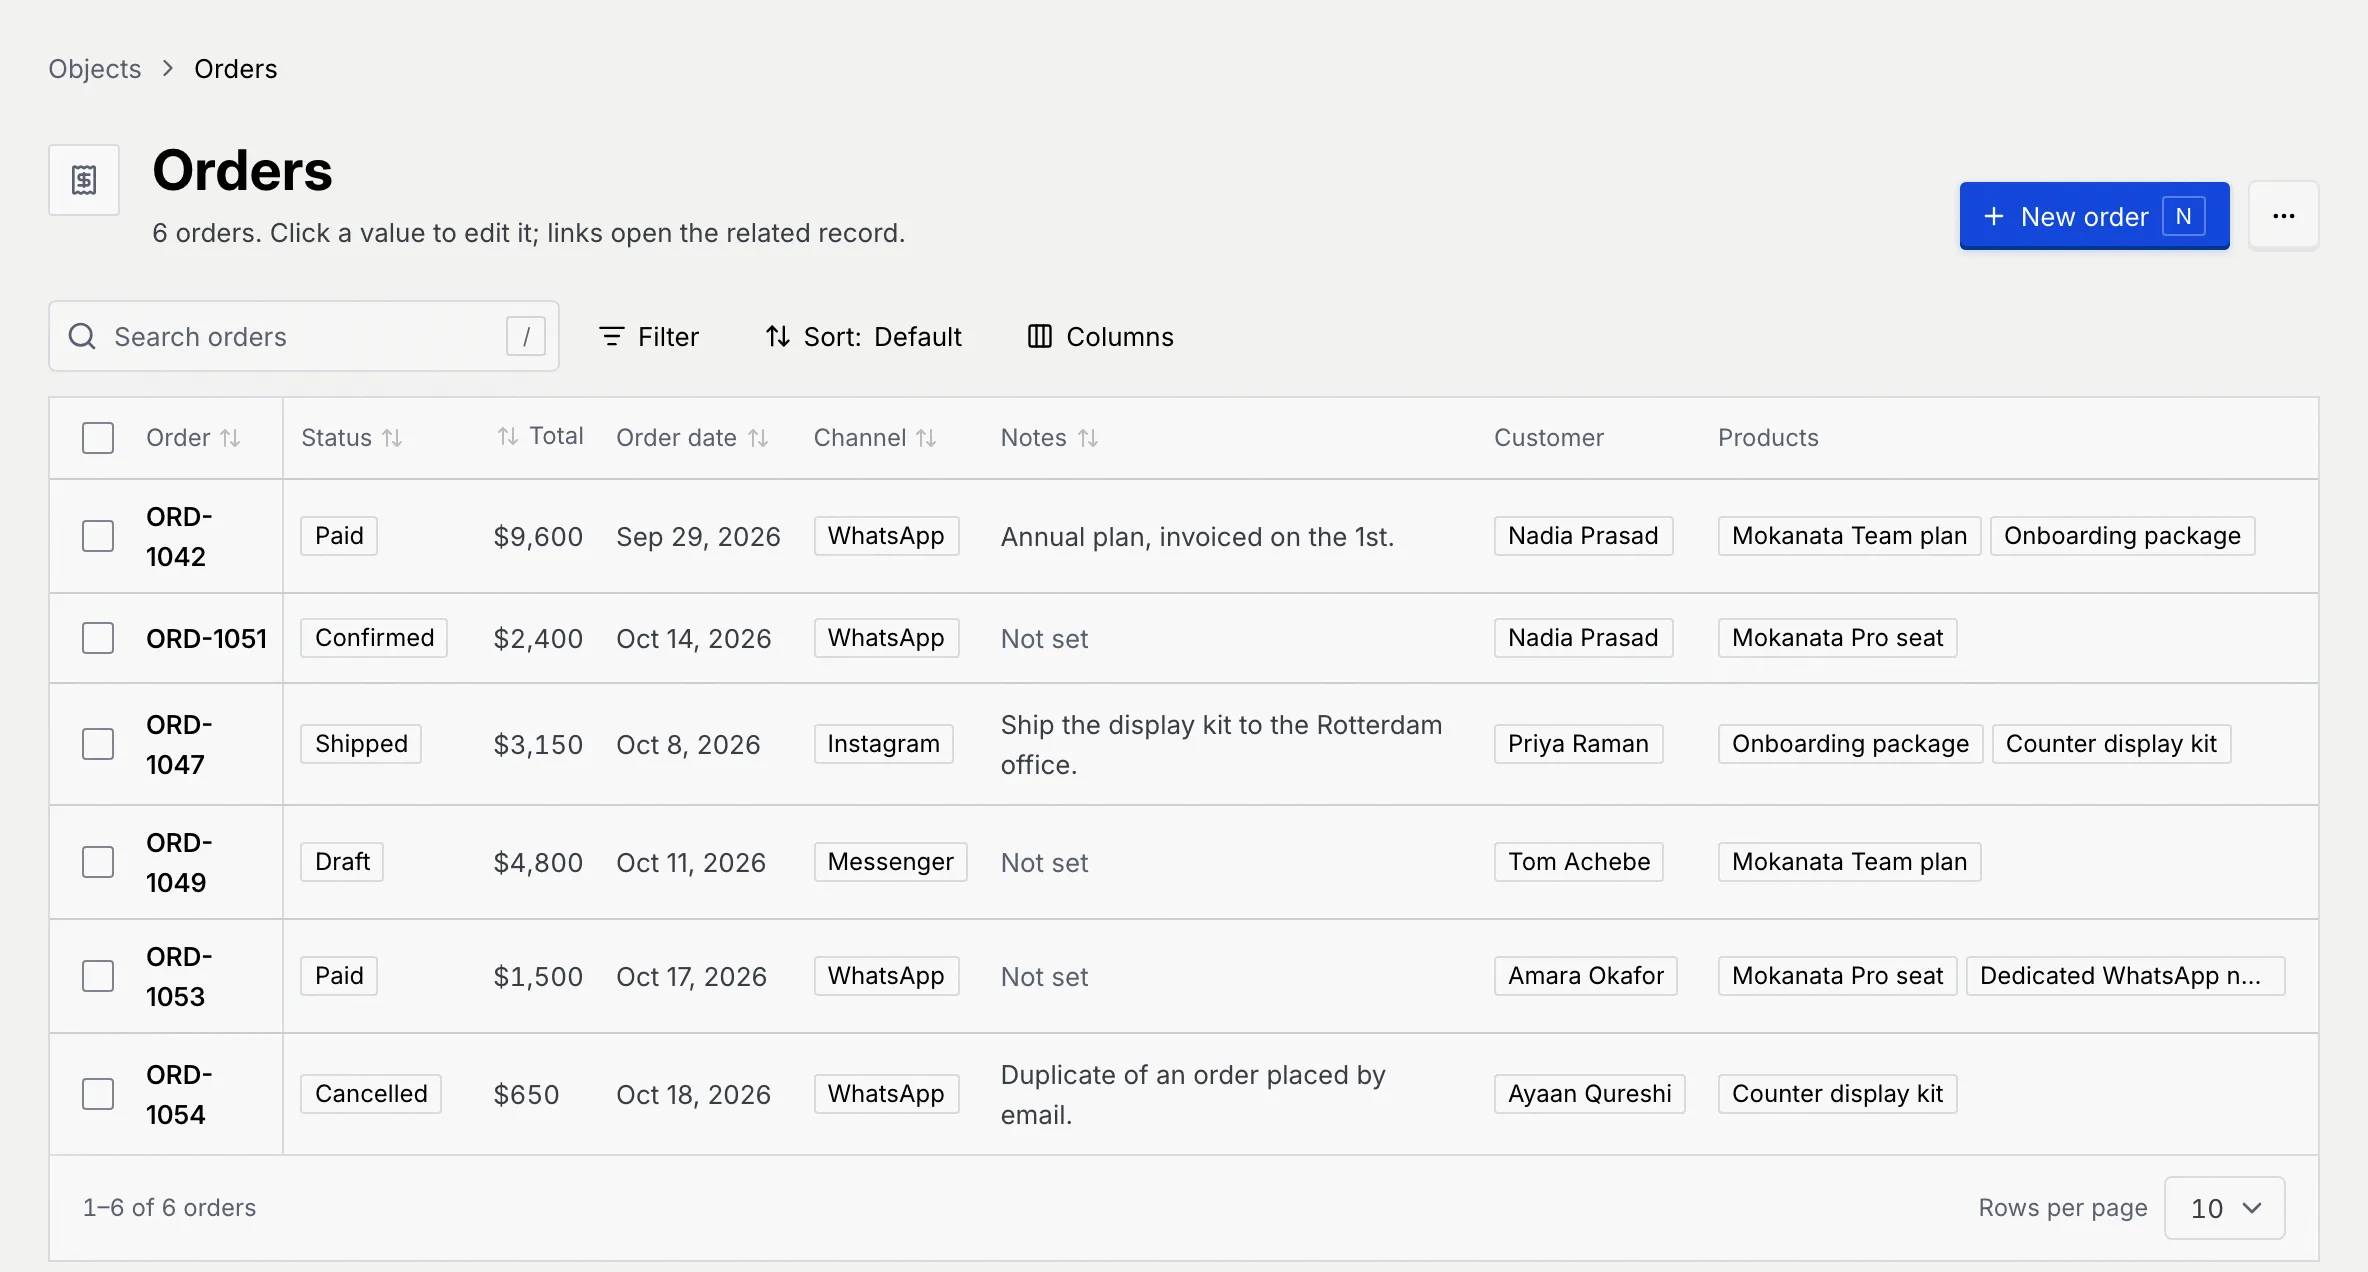Open the Dedicated WhatsApp n... product chip
2368x1272 pixels.
[x=2125, y=976]
